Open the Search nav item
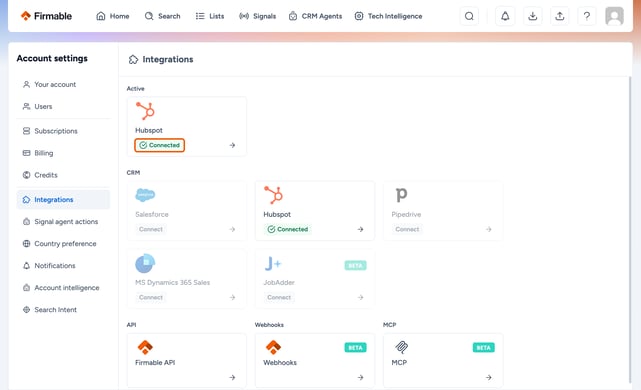 (162, 16)
